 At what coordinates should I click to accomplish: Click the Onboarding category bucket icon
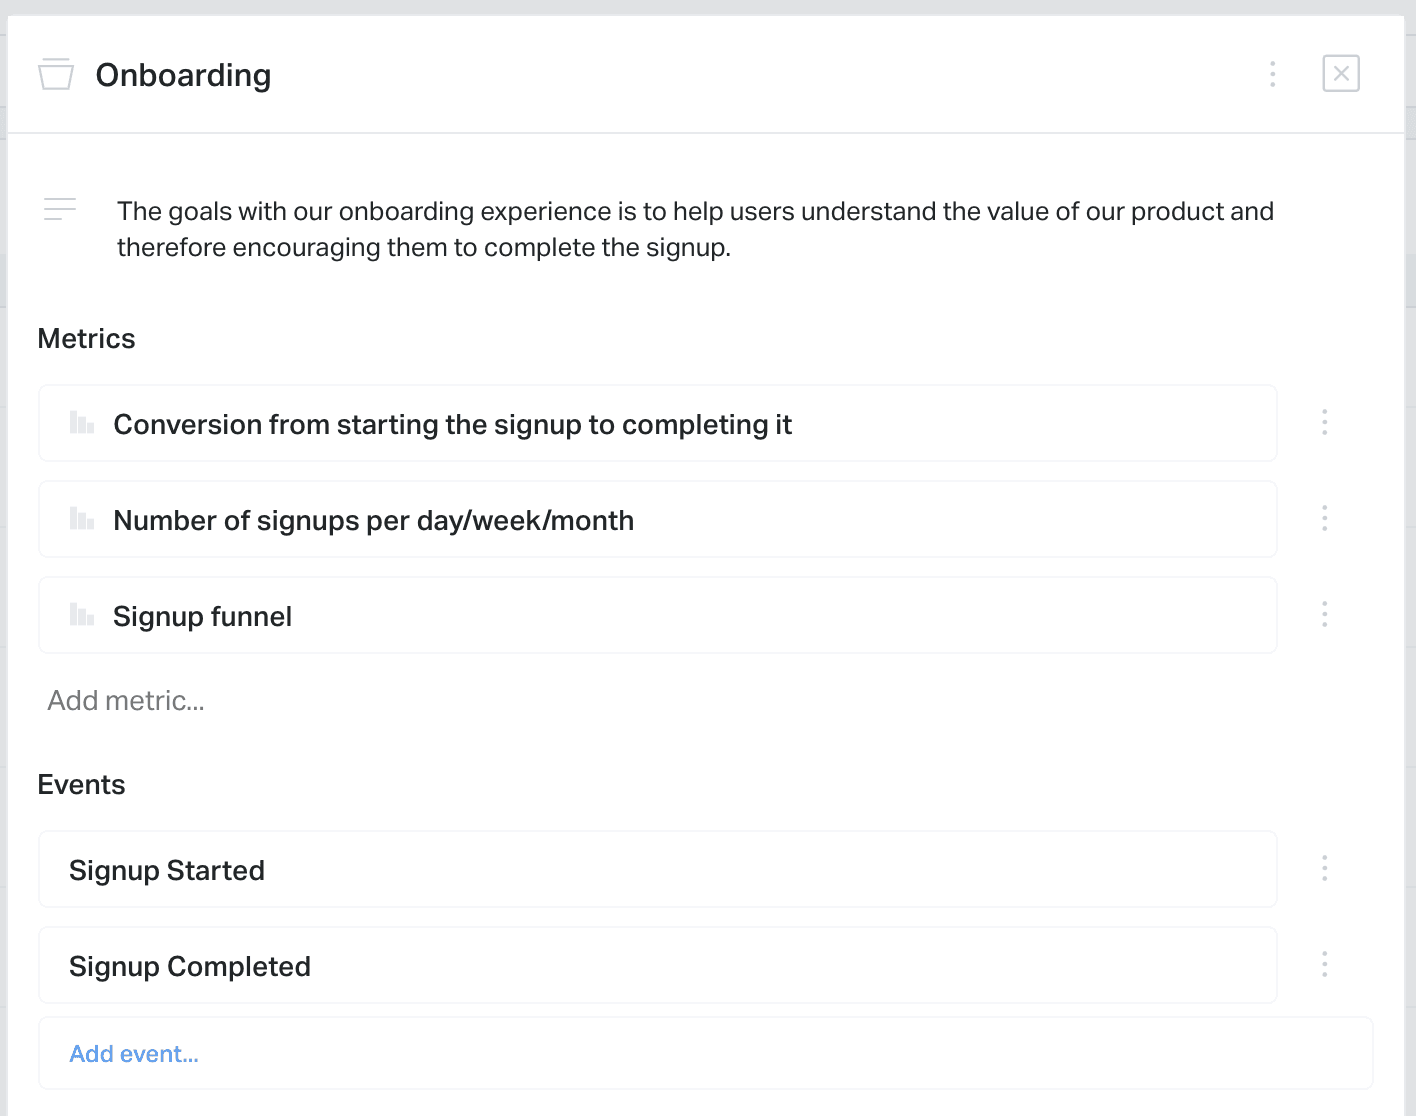(56, 74)
